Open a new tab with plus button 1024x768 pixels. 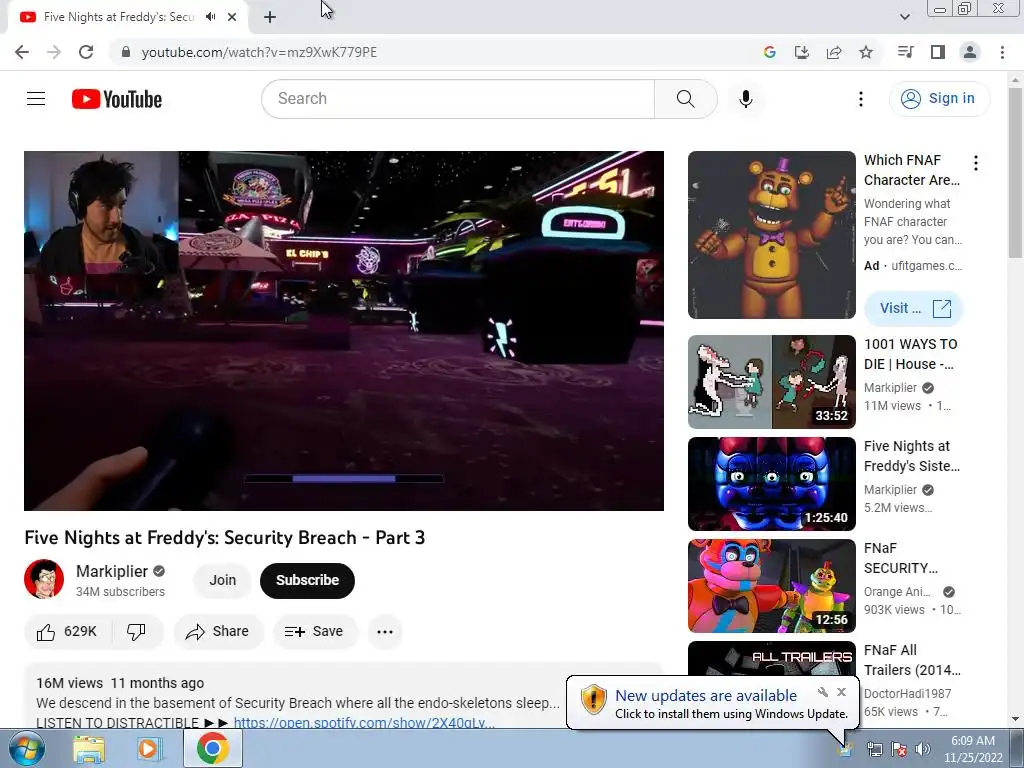point(270,17)
